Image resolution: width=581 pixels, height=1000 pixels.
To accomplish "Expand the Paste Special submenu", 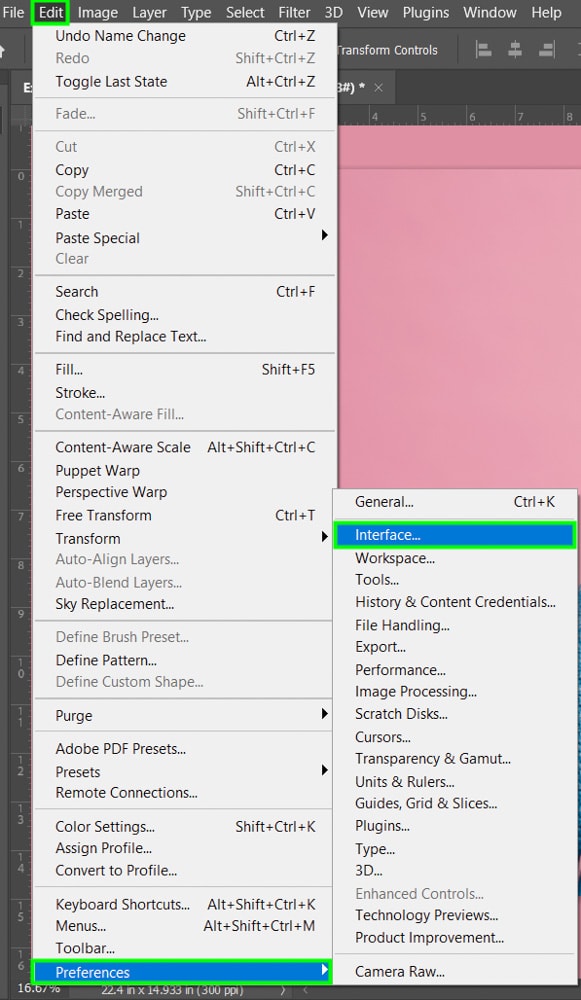I will (325, 235).
